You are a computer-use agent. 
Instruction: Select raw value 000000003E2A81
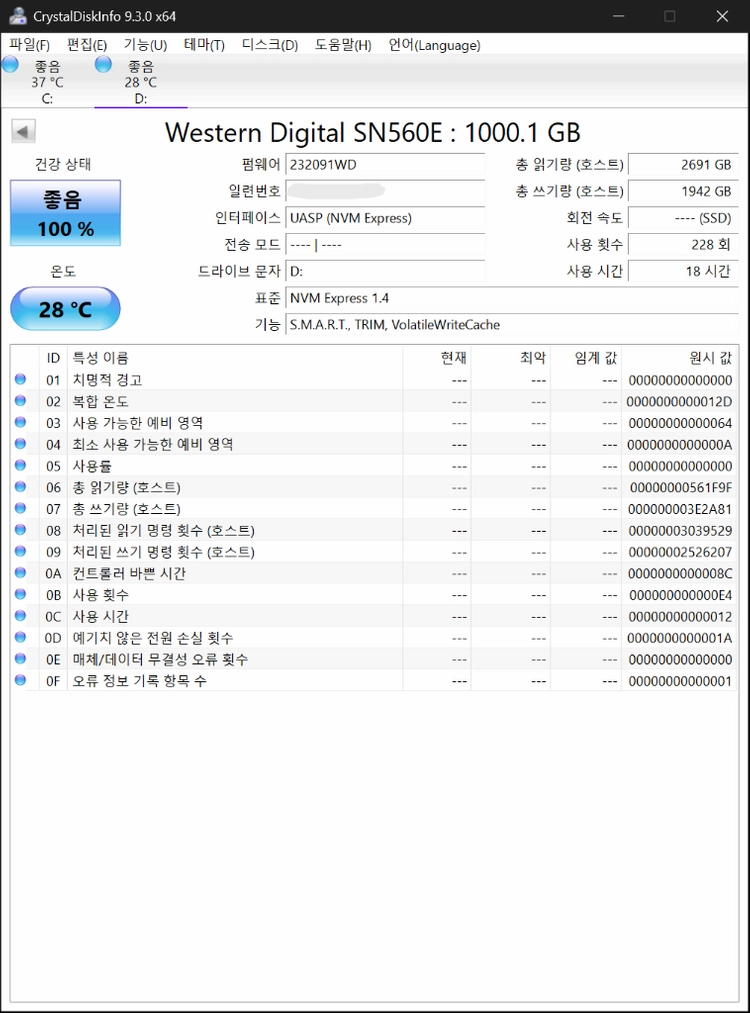point(680,509)
